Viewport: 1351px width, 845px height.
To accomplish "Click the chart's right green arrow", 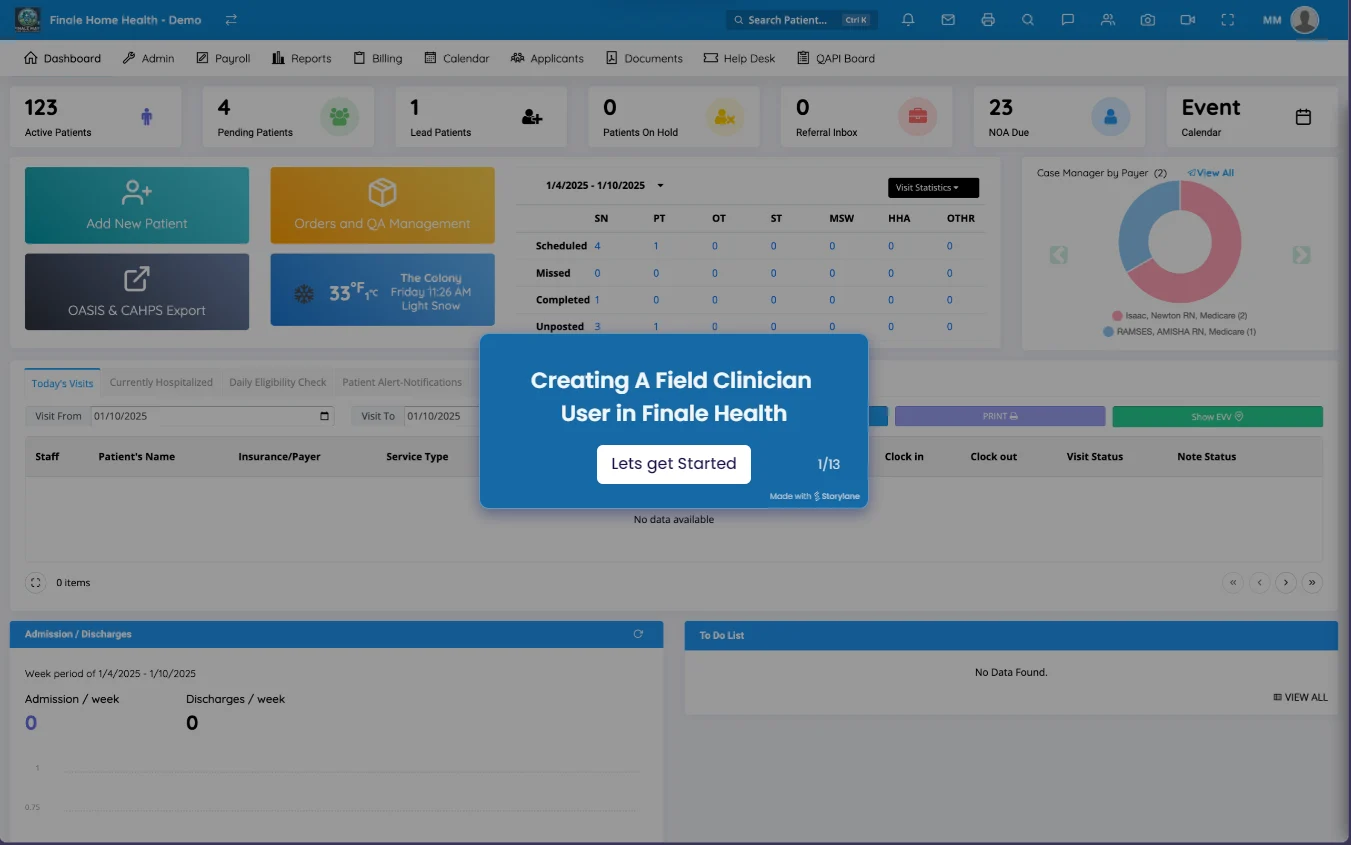I will (1301, 255).
